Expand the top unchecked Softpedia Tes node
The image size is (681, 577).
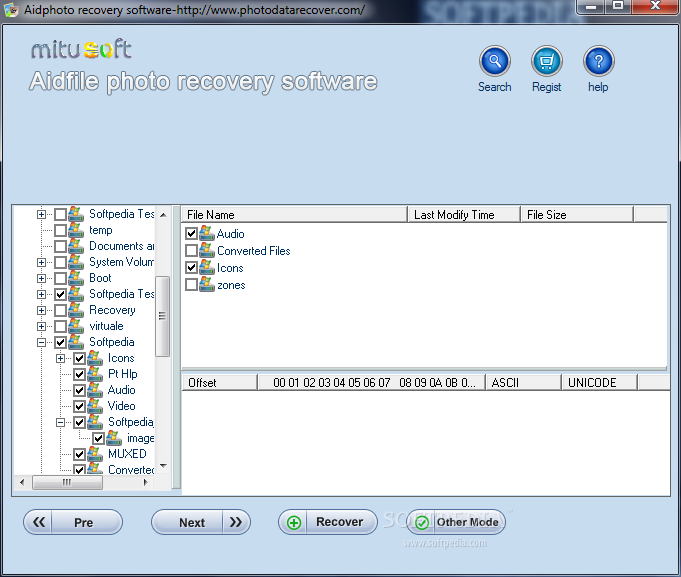[x=41, y=214]
